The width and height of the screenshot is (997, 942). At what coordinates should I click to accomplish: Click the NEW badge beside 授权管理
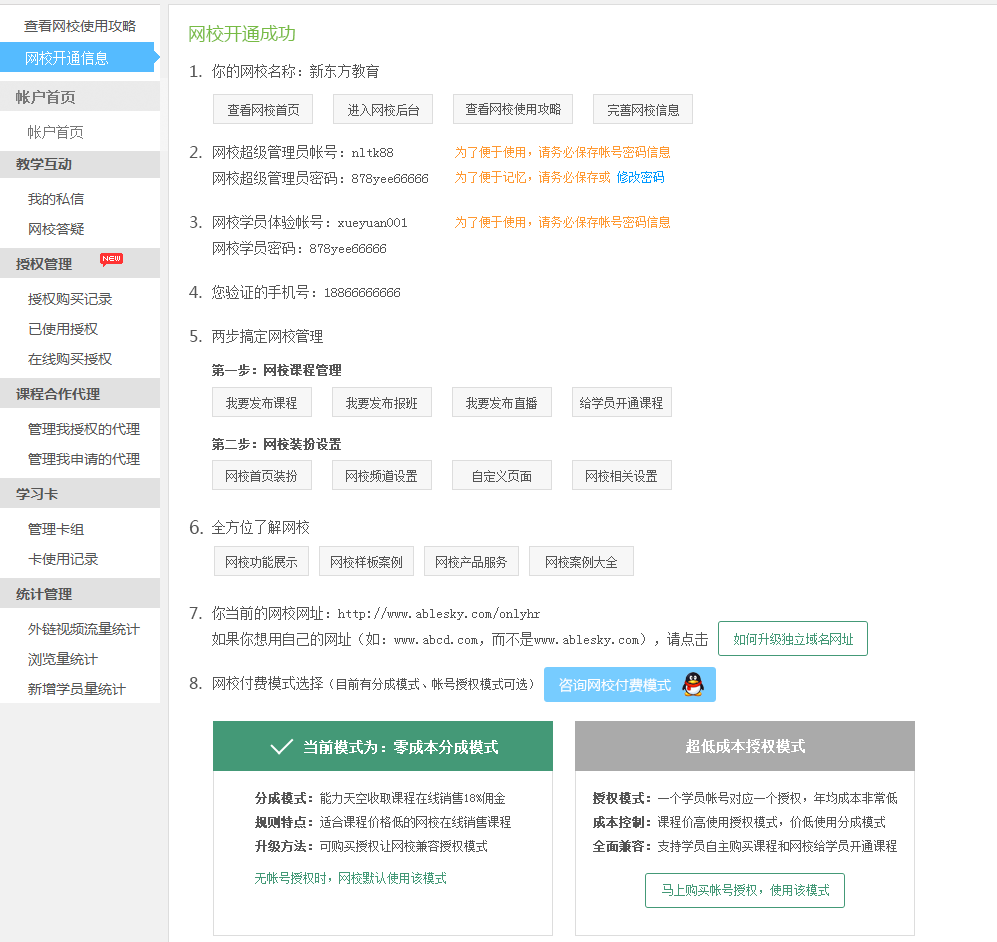pos(111,259)
